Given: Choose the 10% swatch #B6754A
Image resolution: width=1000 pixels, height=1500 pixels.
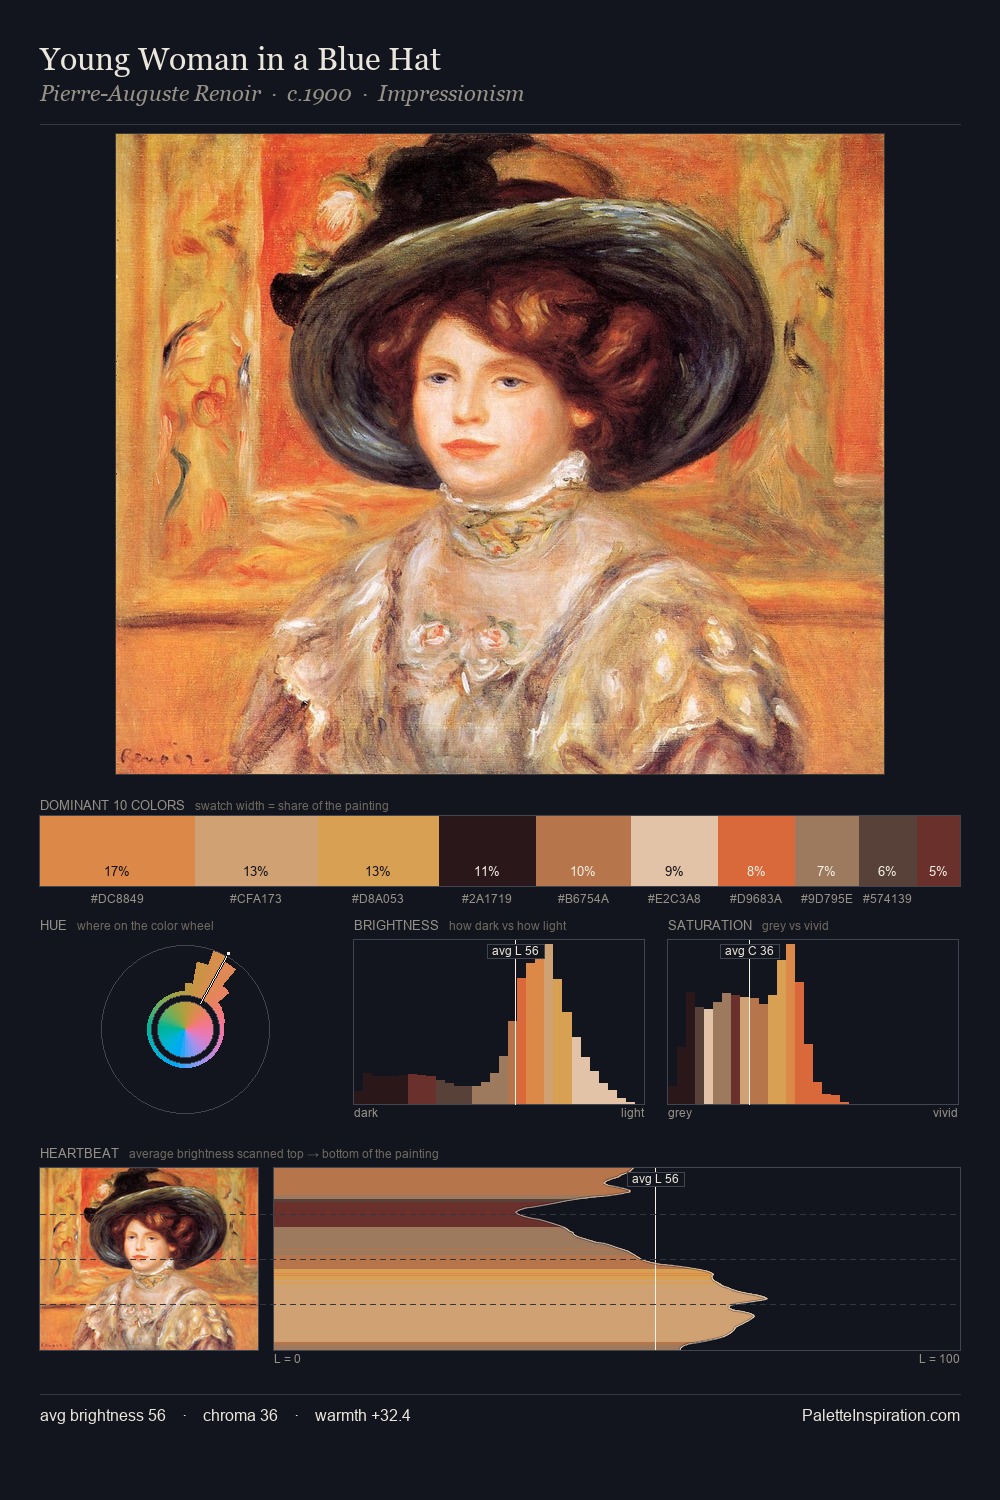Looking at the screenshot, I should (x=583, y=851).
